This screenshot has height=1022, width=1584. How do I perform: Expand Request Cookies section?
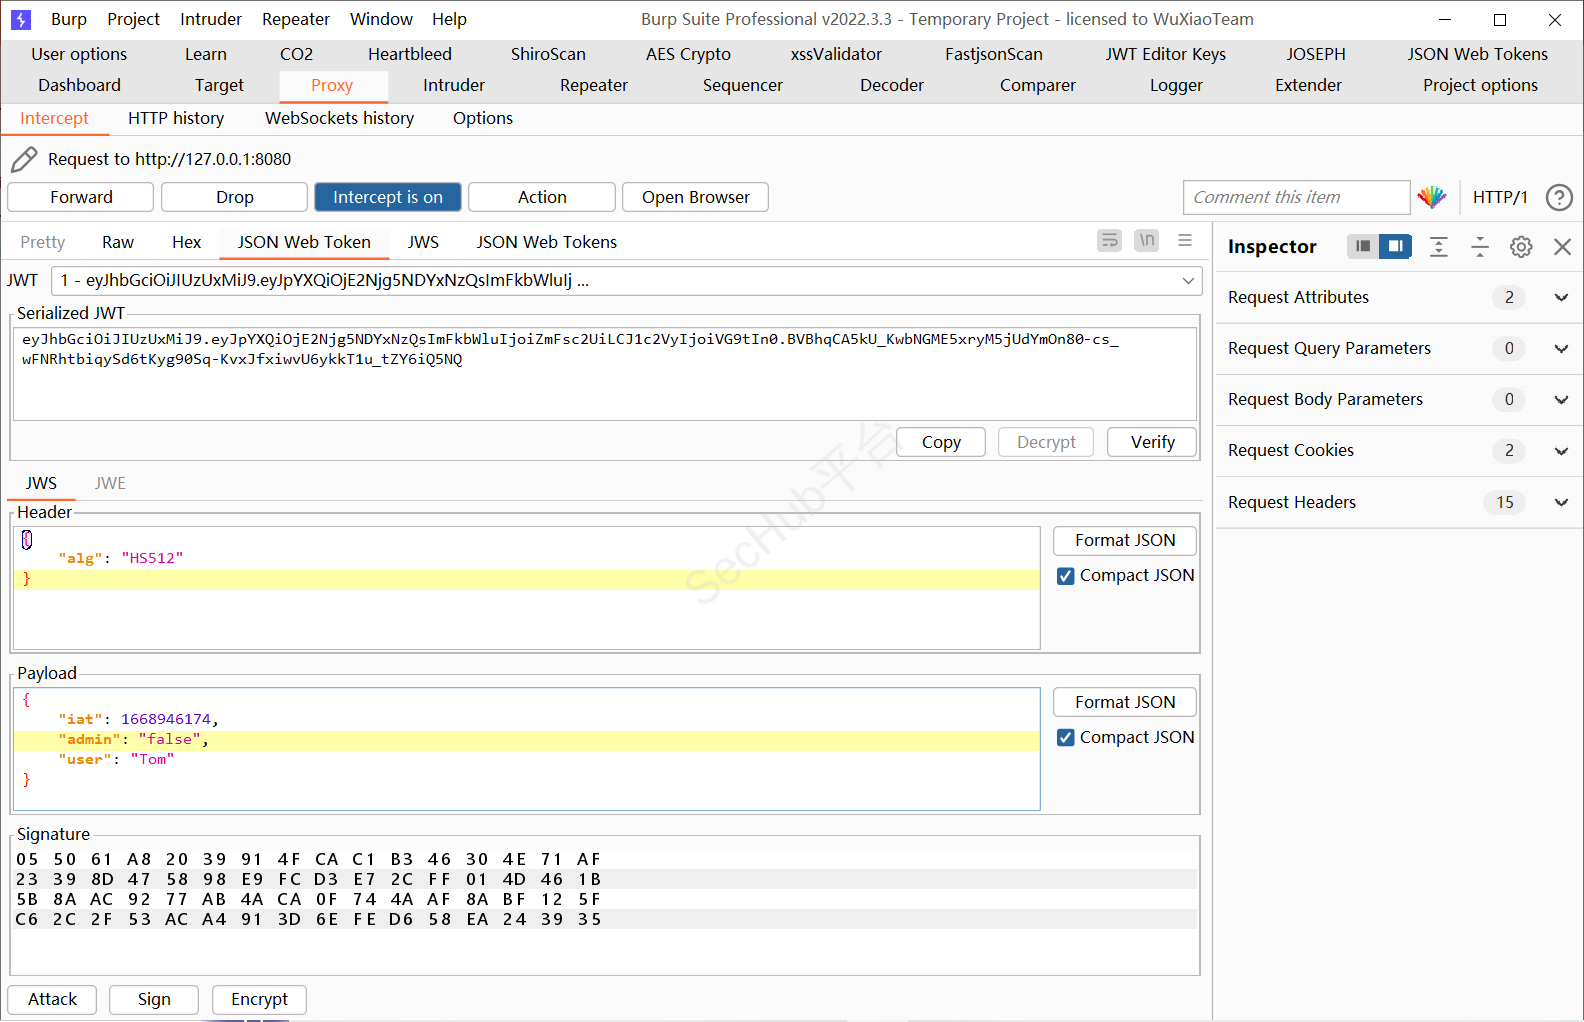coord(1561,451)
